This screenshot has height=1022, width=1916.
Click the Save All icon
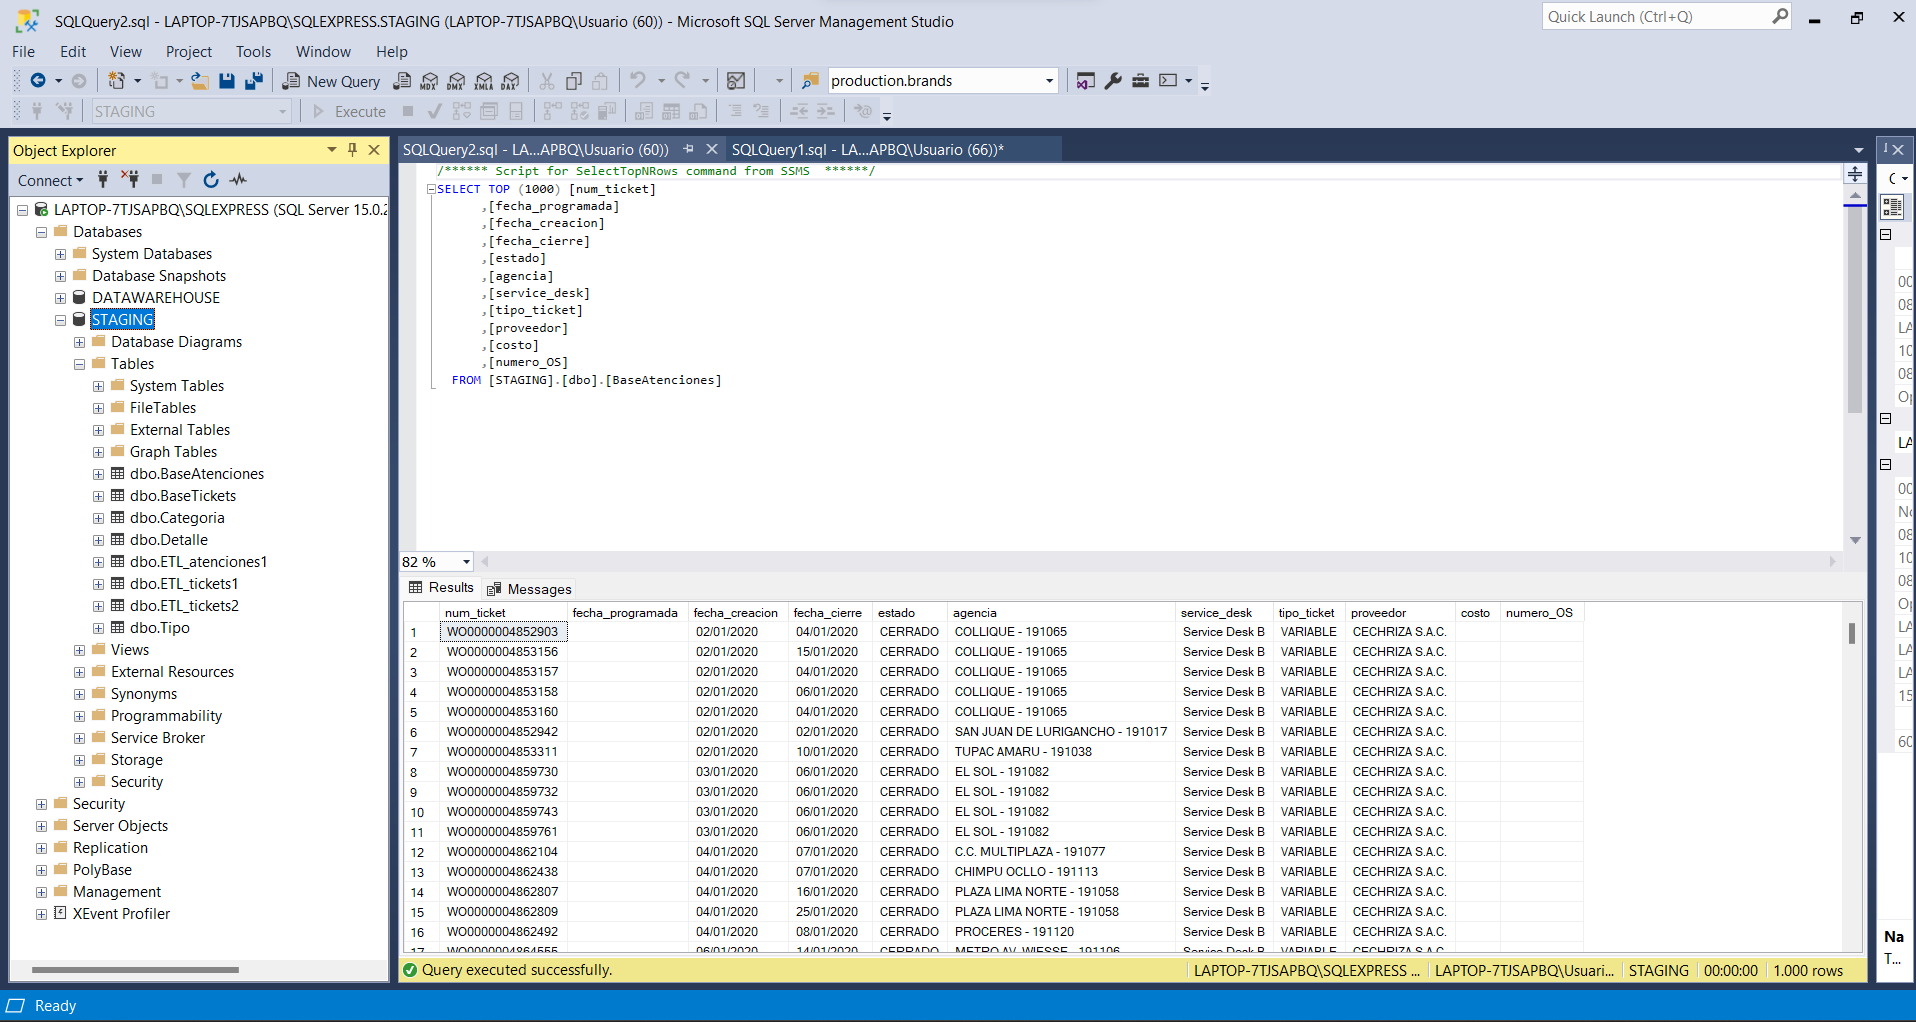[x=254, y=81]
